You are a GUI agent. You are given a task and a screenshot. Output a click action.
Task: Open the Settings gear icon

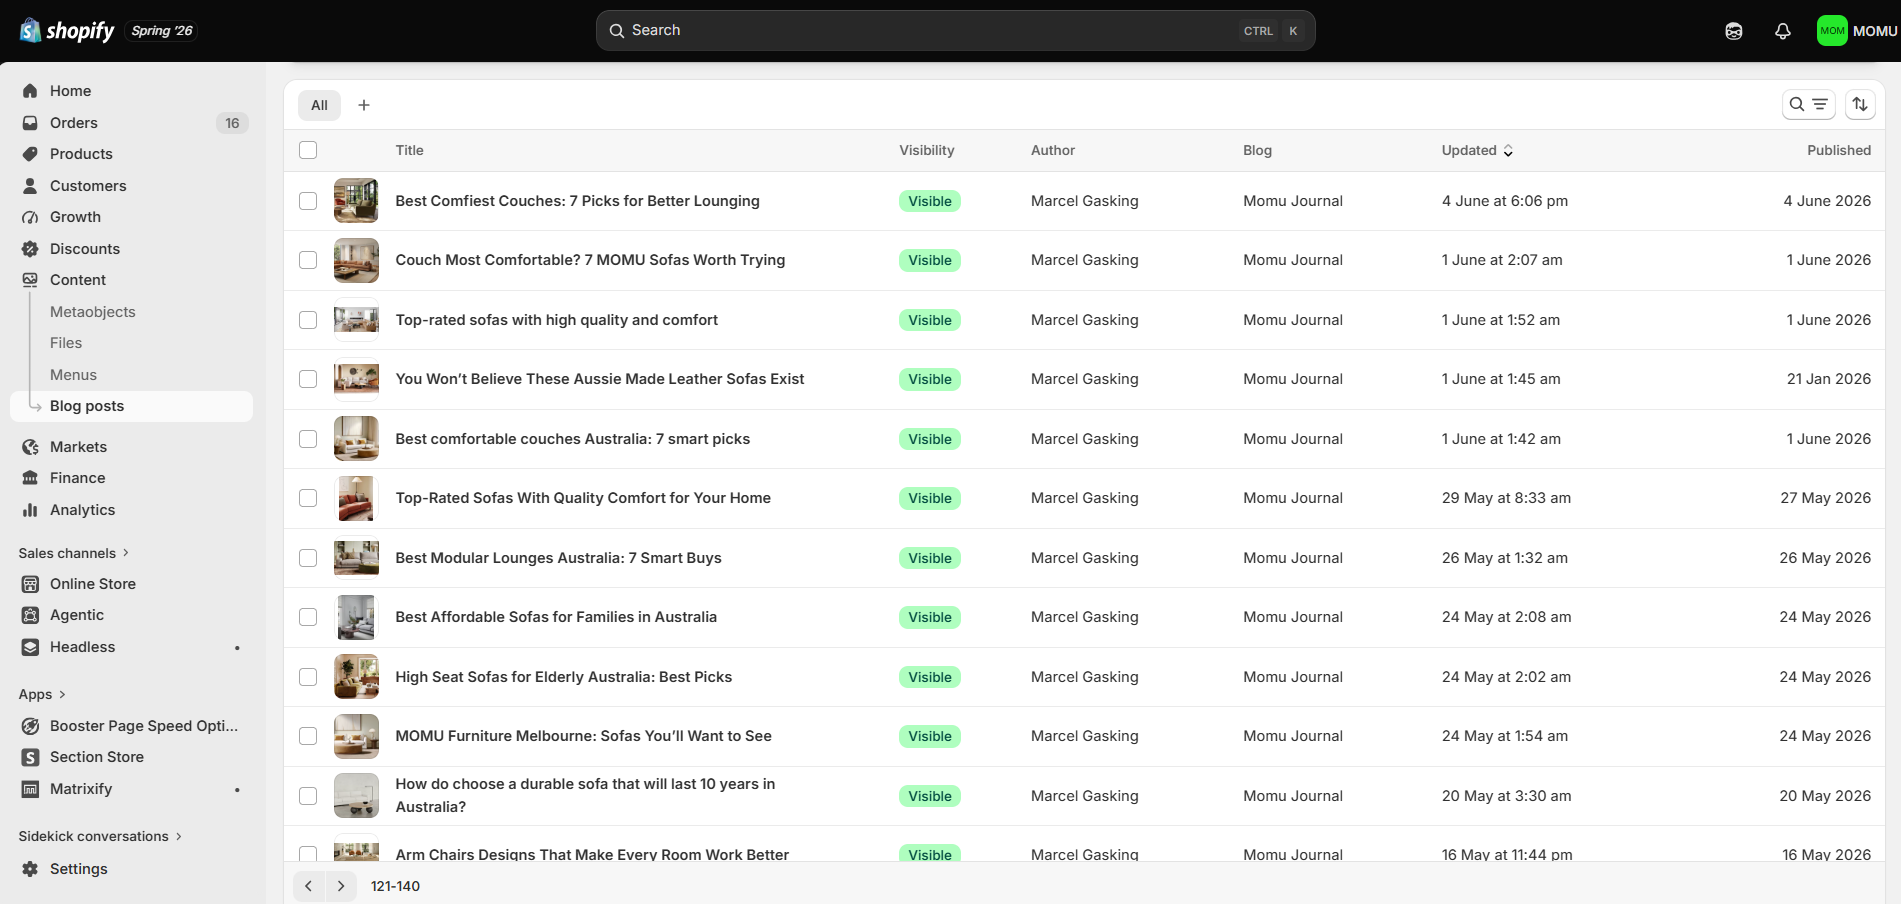point(30,869)
